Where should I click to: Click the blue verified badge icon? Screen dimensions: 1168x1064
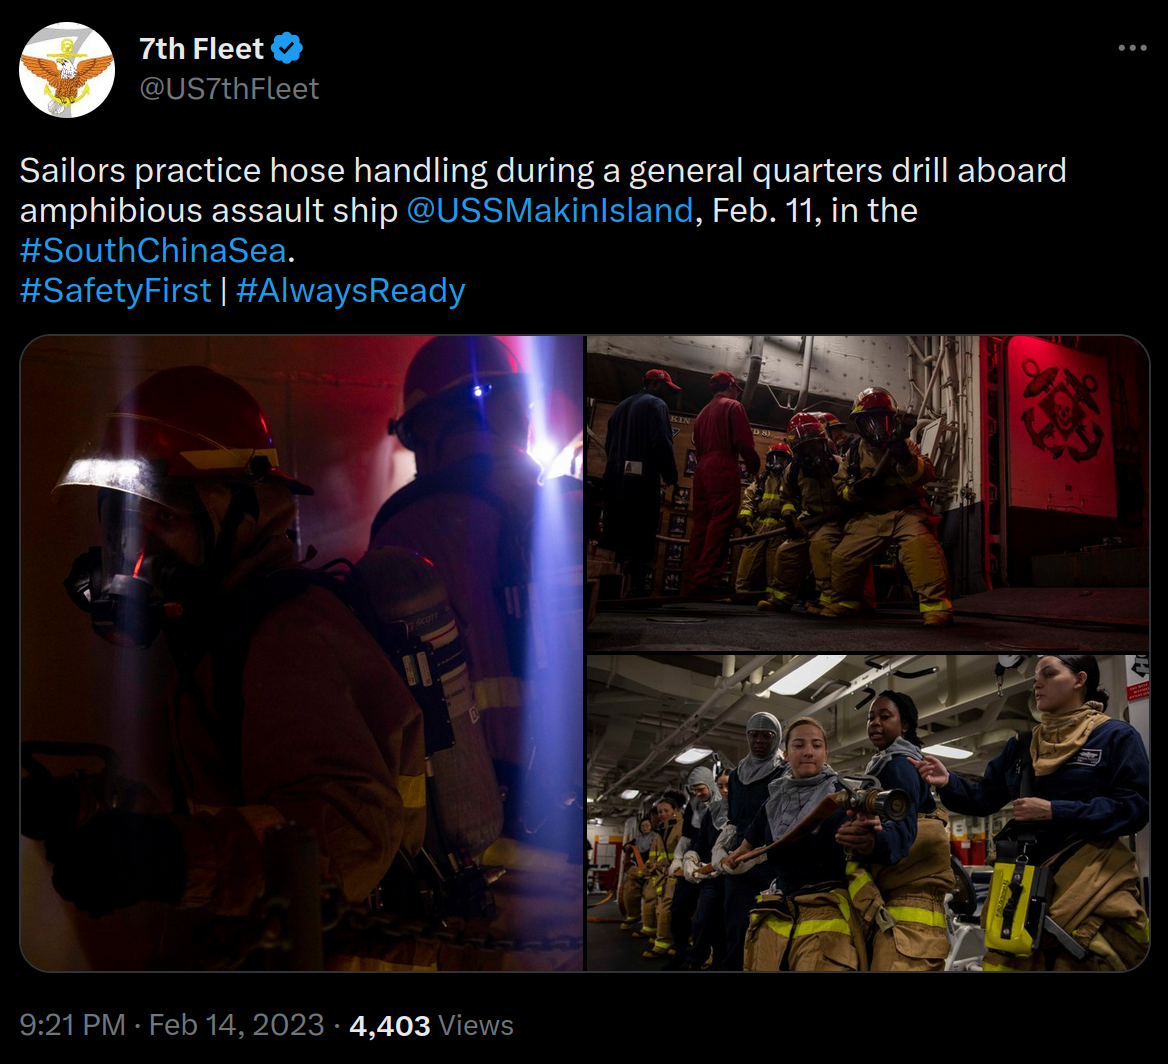[287, 48]
